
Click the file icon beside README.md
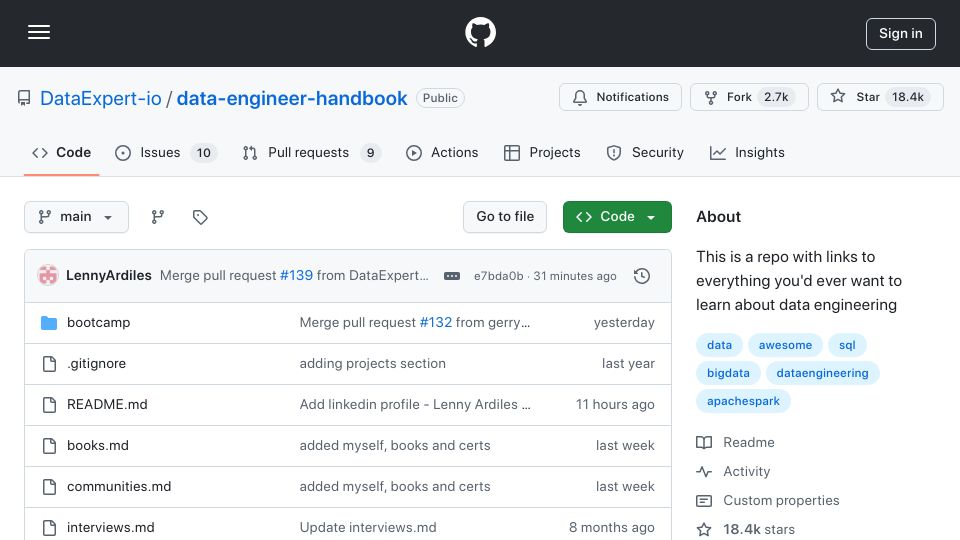click(49, 405)
